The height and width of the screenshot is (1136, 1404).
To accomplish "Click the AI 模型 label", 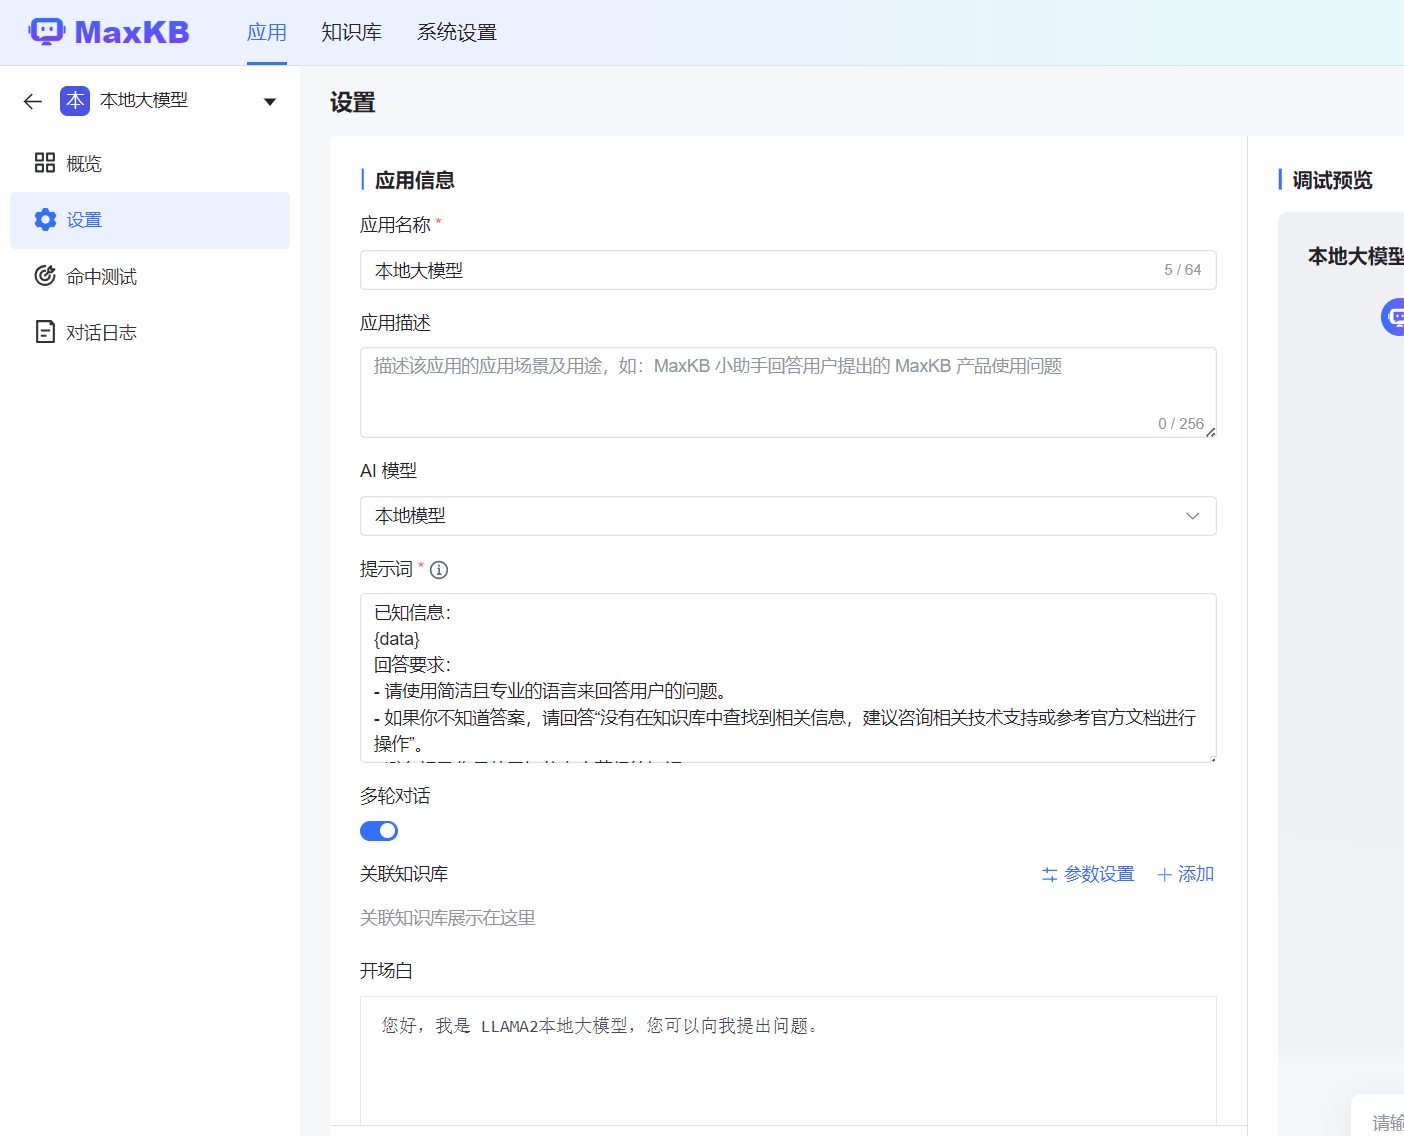I will 388,470.
